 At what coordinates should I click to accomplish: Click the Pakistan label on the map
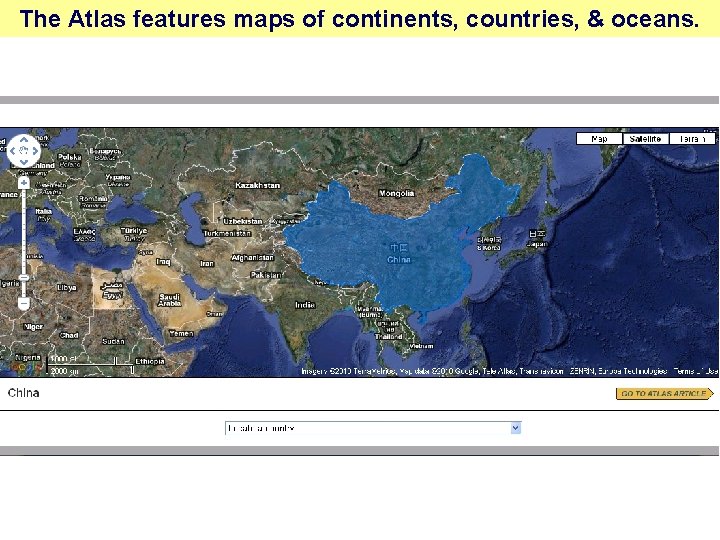266,275
